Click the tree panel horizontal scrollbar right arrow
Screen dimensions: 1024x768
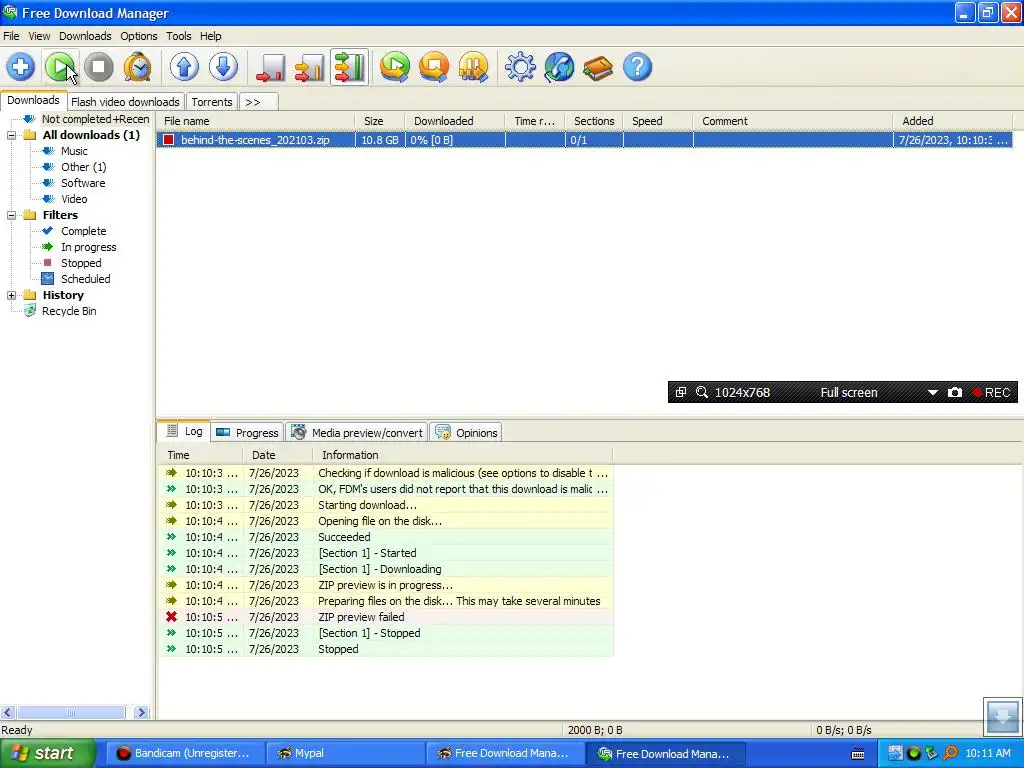point(140,712)
